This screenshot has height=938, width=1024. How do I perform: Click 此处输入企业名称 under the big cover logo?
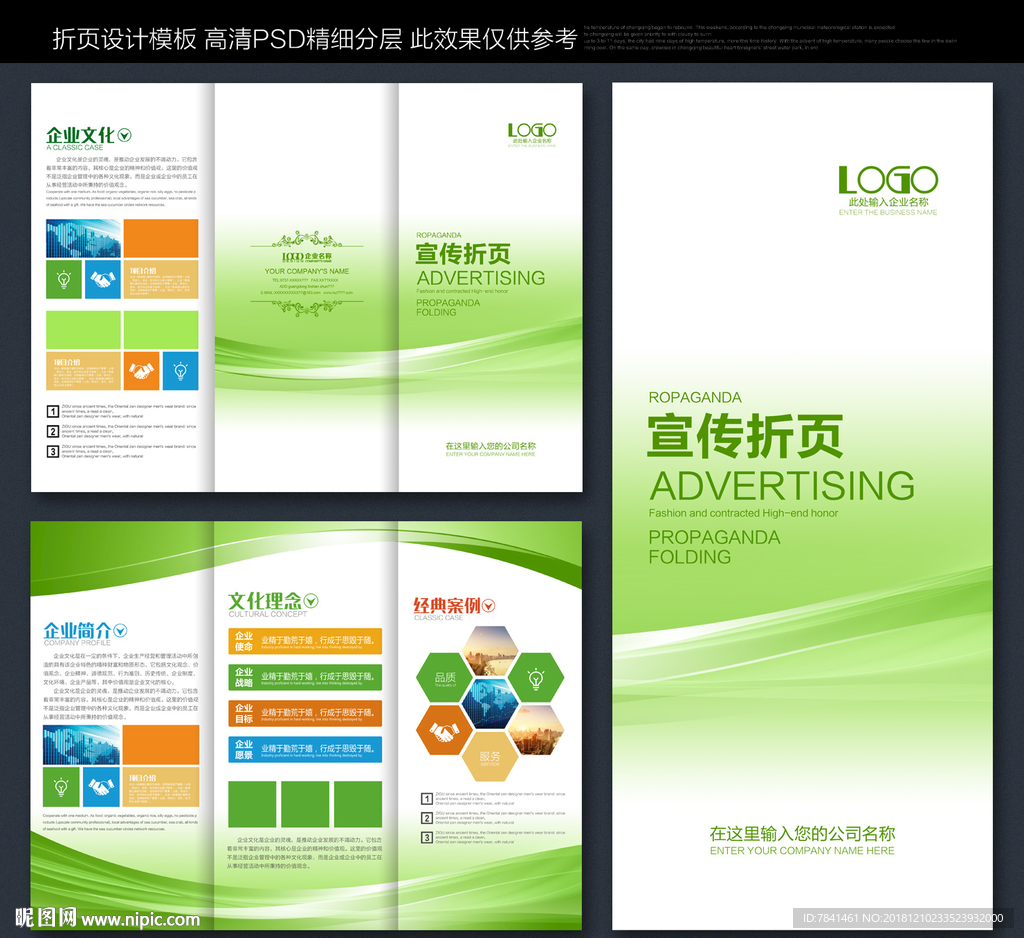[x=888, y=202]
